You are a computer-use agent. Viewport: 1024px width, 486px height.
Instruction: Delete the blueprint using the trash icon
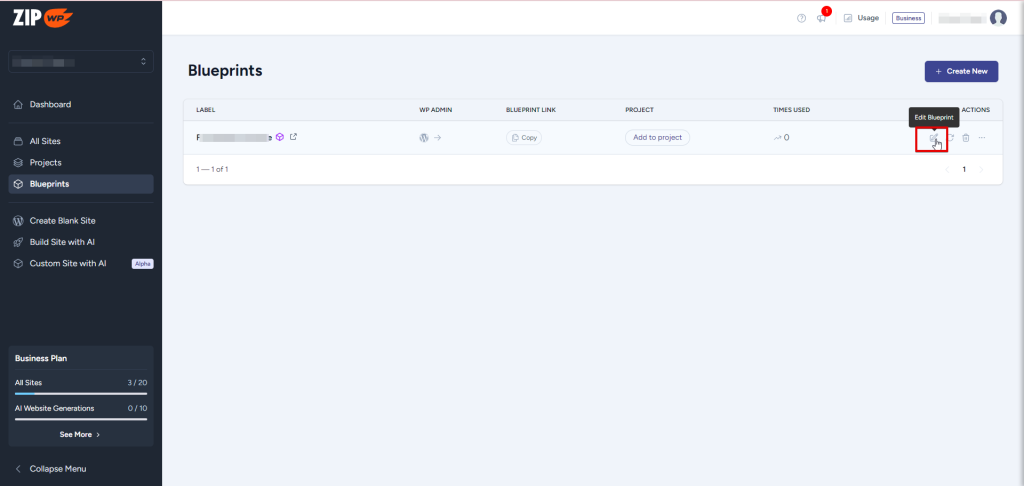pyautogui.click(x=966, y=138)
